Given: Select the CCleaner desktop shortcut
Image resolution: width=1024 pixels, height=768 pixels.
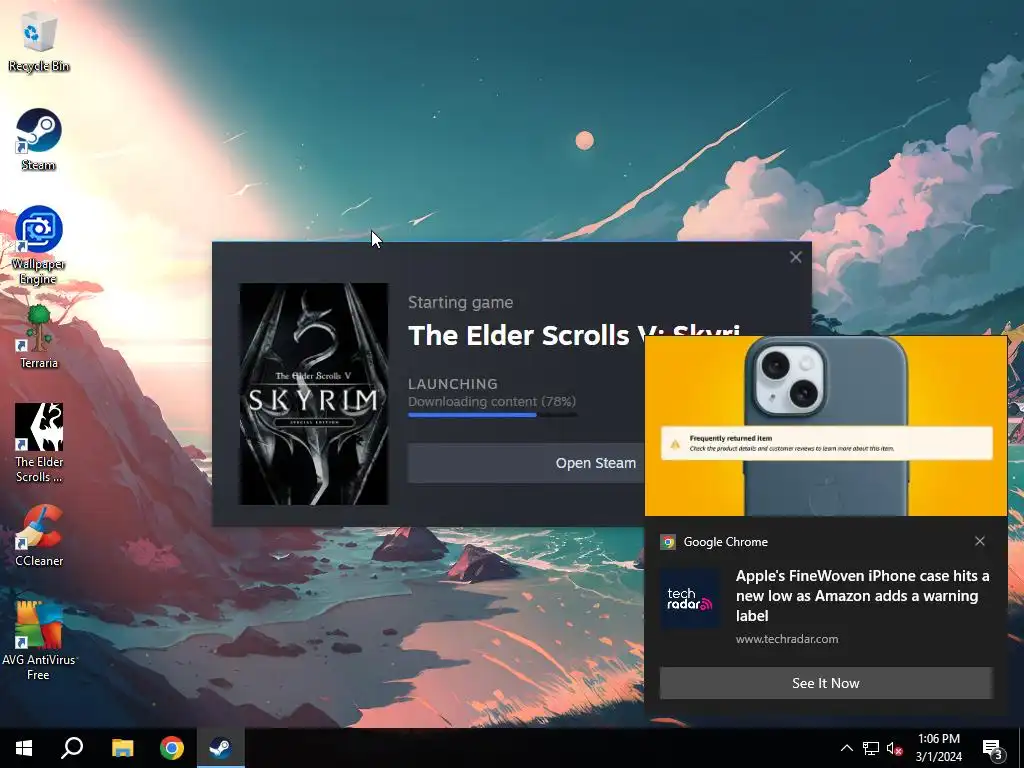Looking at the screenshot, I should (39, 536).
